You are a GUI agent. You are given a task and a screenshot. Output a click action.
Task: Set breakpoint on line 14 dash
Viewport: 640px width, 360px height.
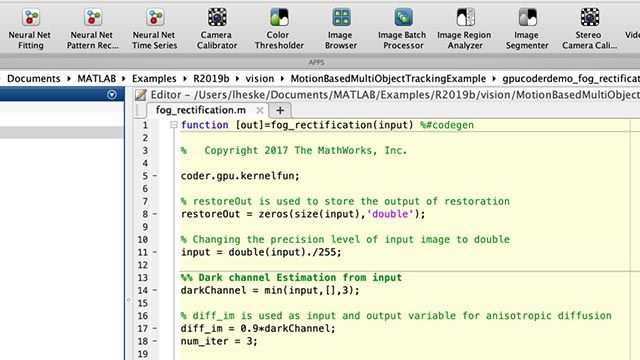155,290
